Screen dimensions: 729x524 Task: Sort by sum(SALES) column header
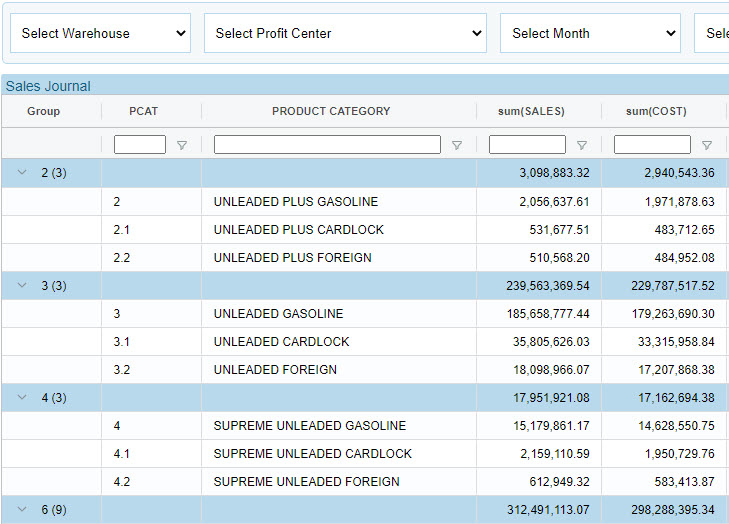pyautogui.click(x=531, y=111)
